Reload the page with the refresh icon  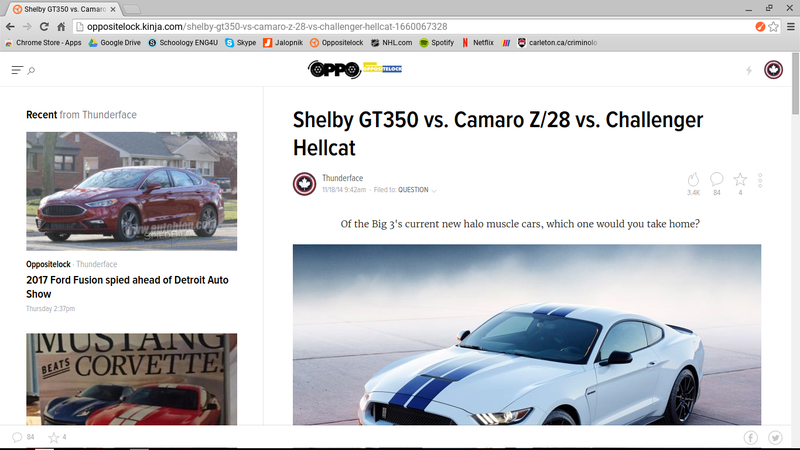44,27
